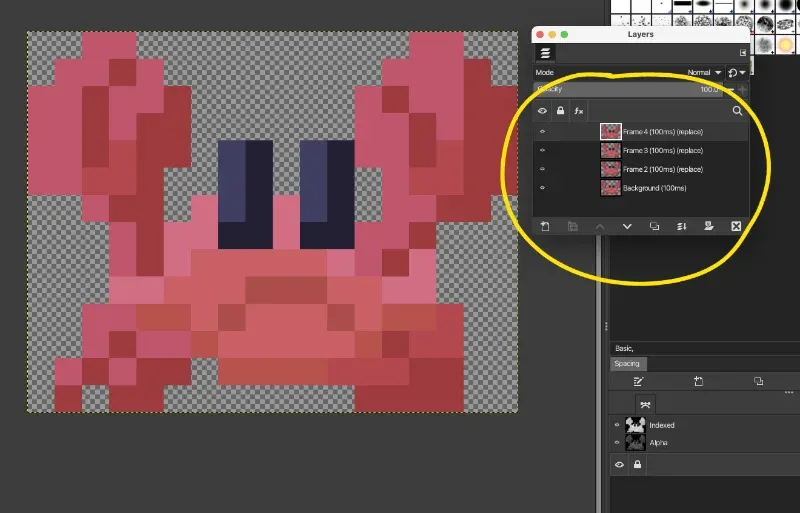Click the duplicate layer icon in Layers panel
Image resolution: width=800 pixels, height=513 pixels.
coord(654,227)
